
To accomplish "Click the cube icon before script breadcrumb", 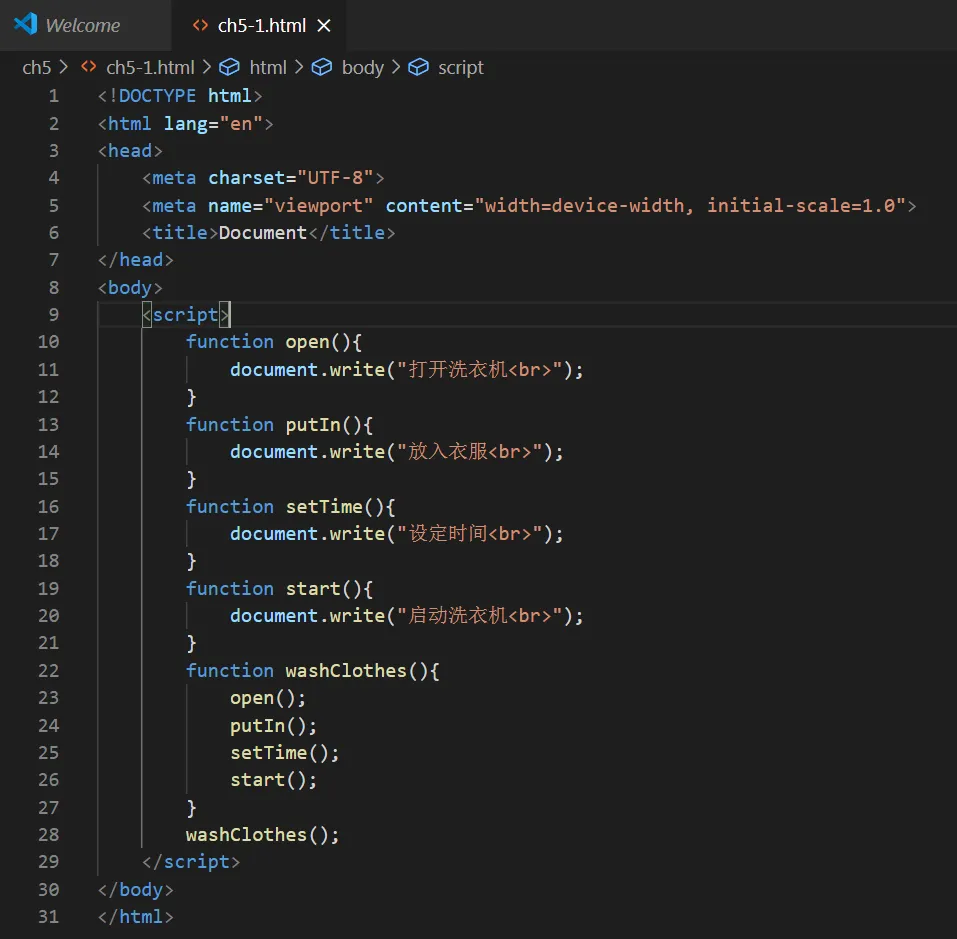I will point(418,67).
